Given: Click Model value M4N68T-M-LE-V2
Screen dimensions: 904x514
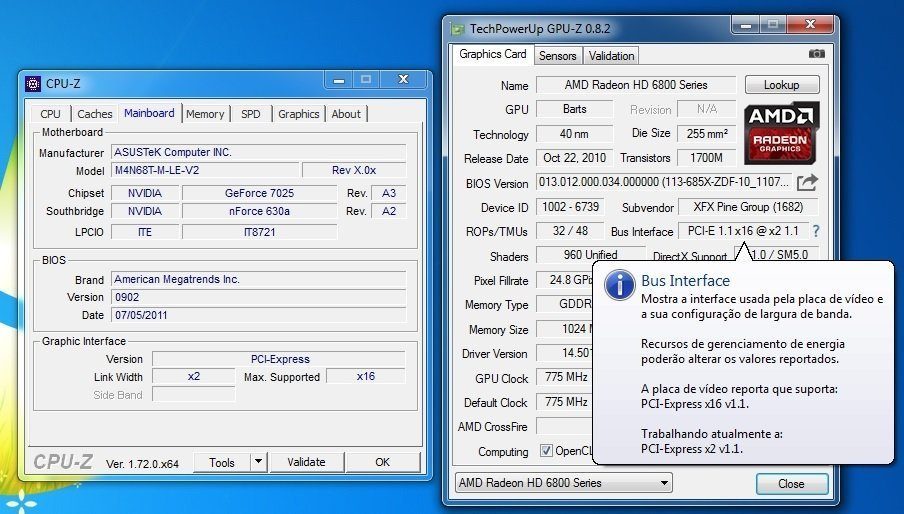Looking at the screenshot, I should 206,170.
